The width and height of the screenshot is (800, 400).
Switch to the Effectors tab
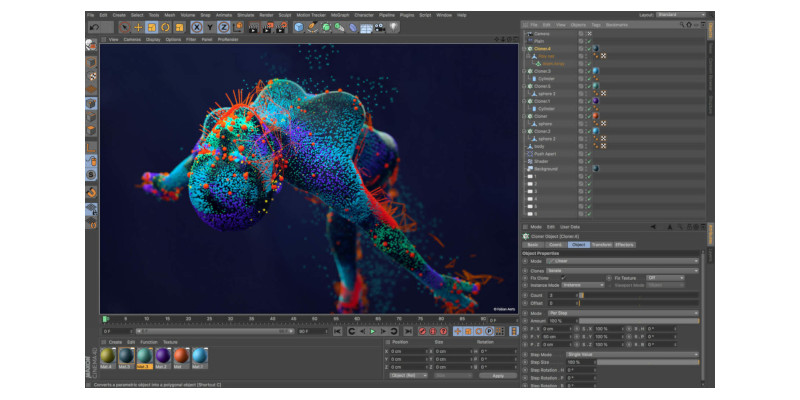tap(624, 245)
